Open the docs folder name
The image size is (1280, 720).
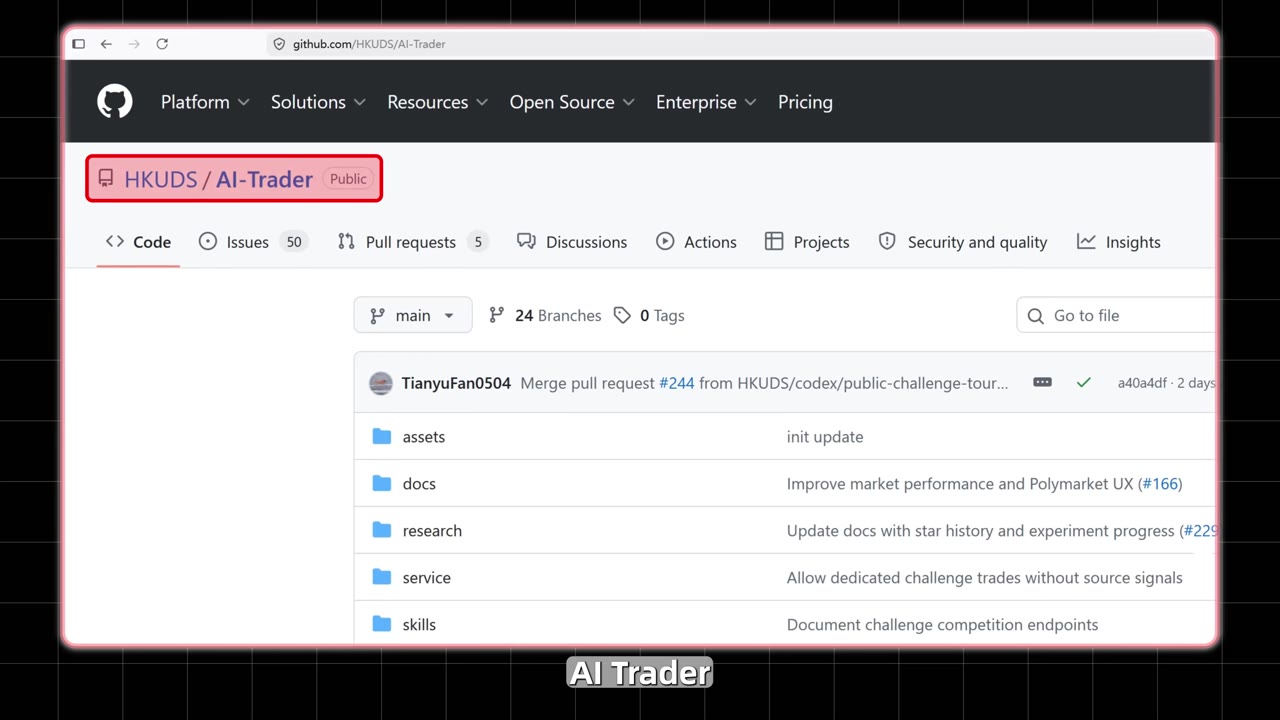(419, 484)
